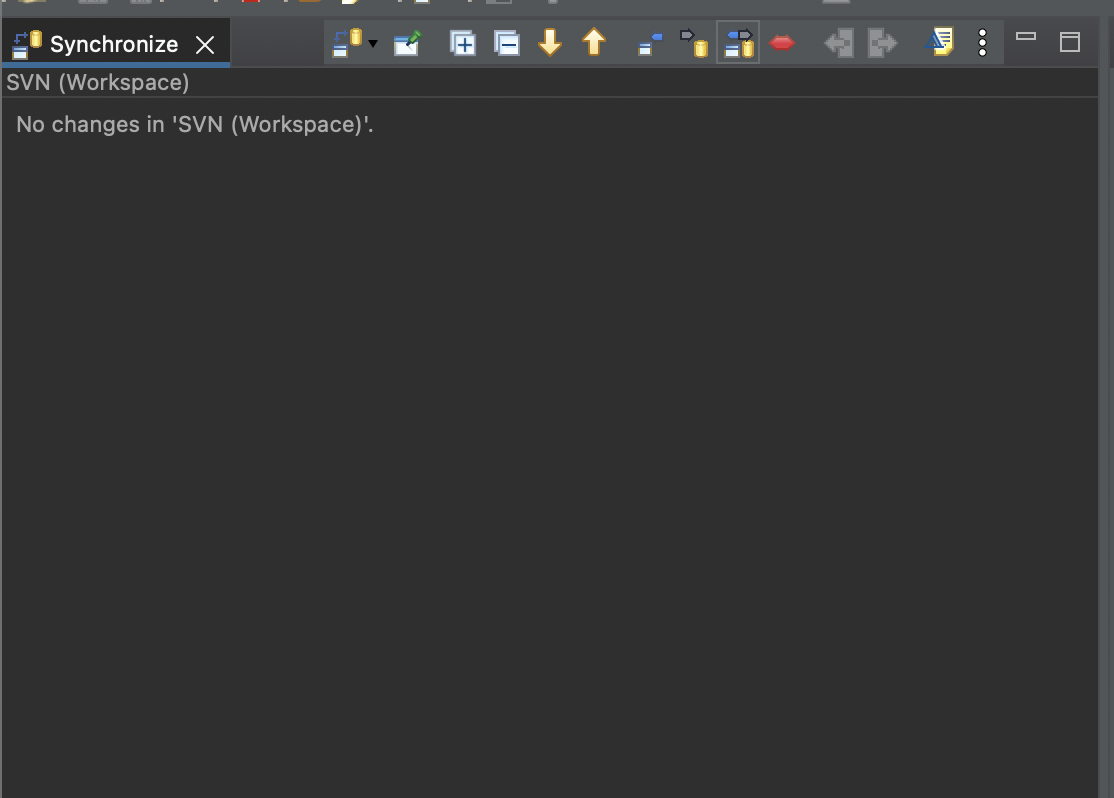Pin the current synchronization
1114x798 pixels.
(x=408, y=43)
